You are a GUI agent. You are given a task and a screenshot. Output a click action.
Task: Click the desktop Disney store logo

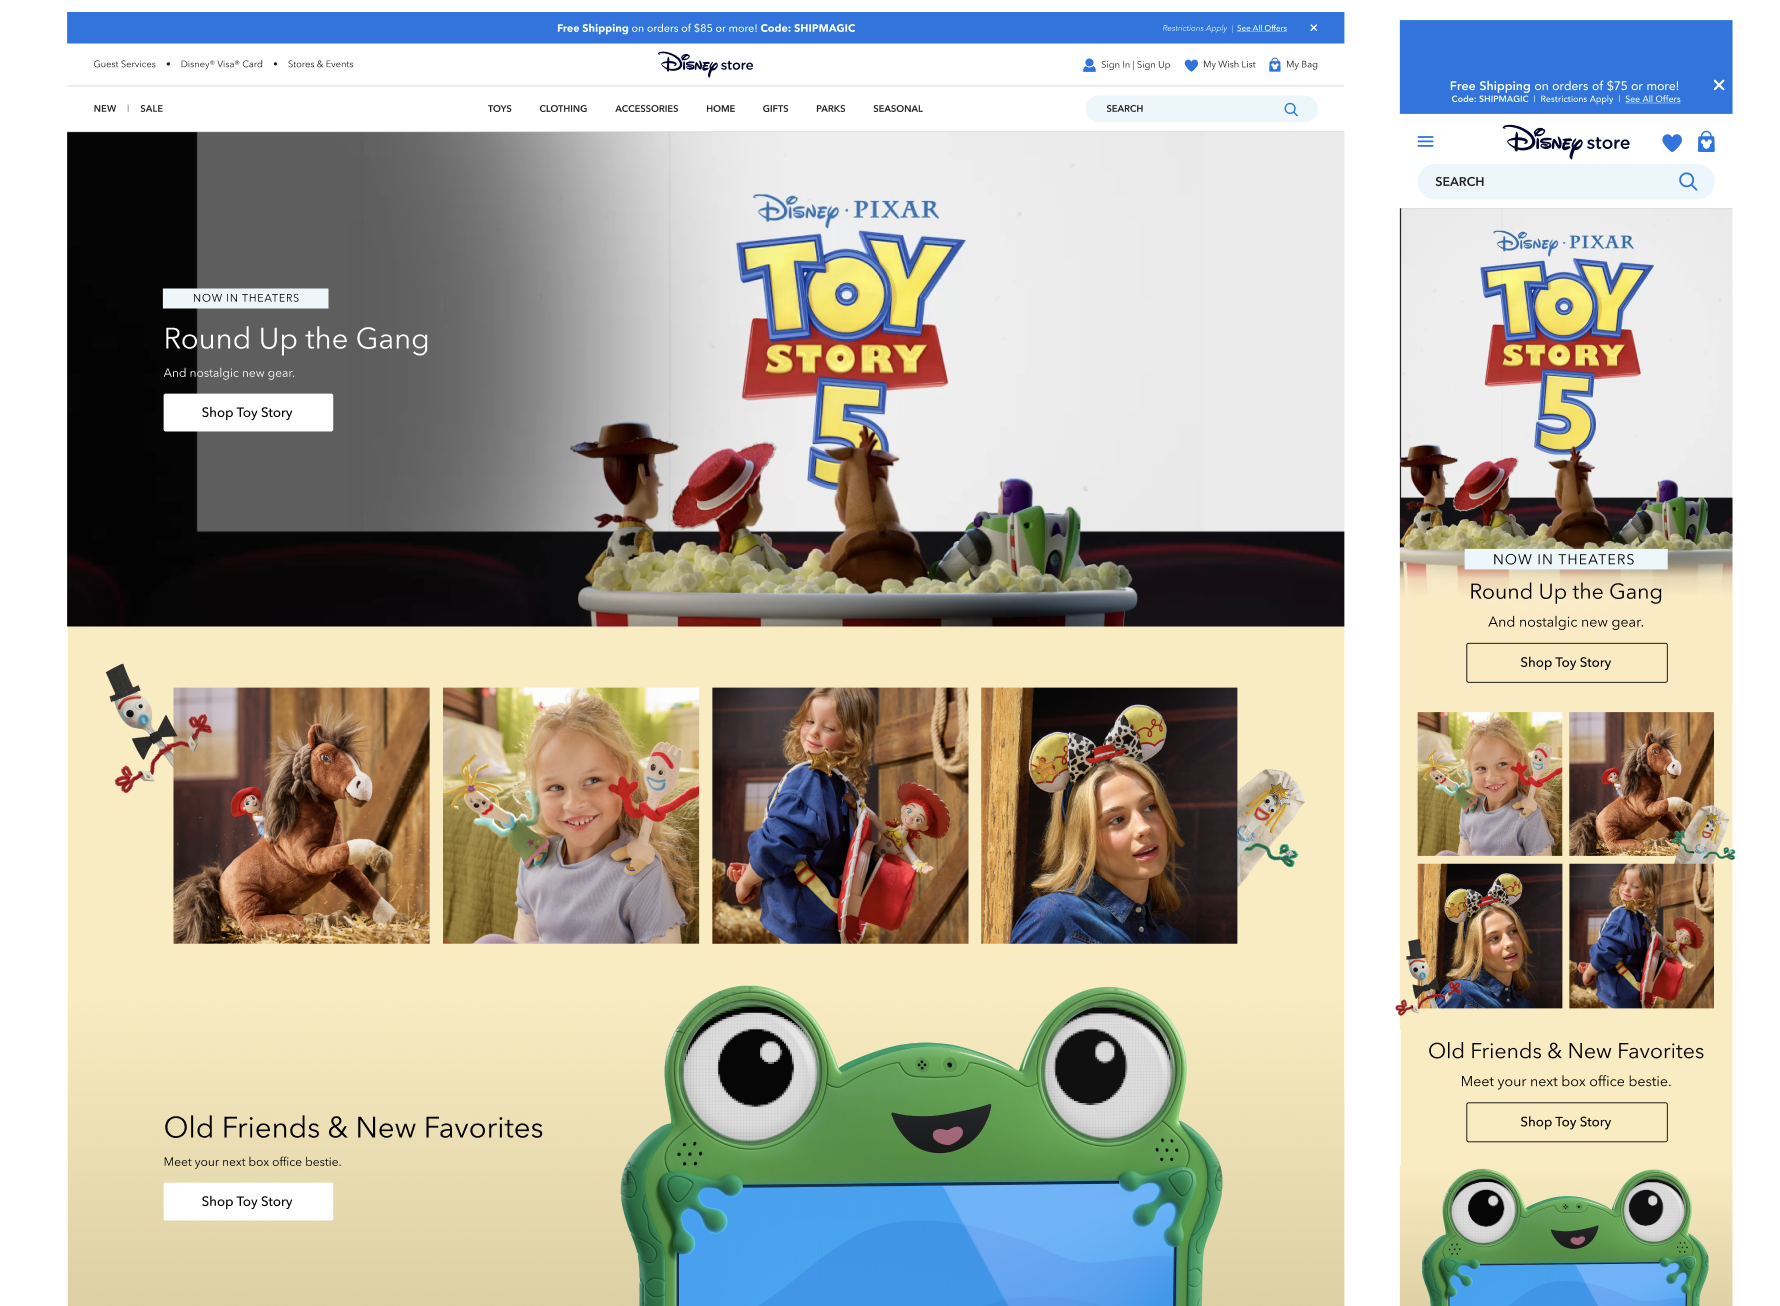pos(706,64)
